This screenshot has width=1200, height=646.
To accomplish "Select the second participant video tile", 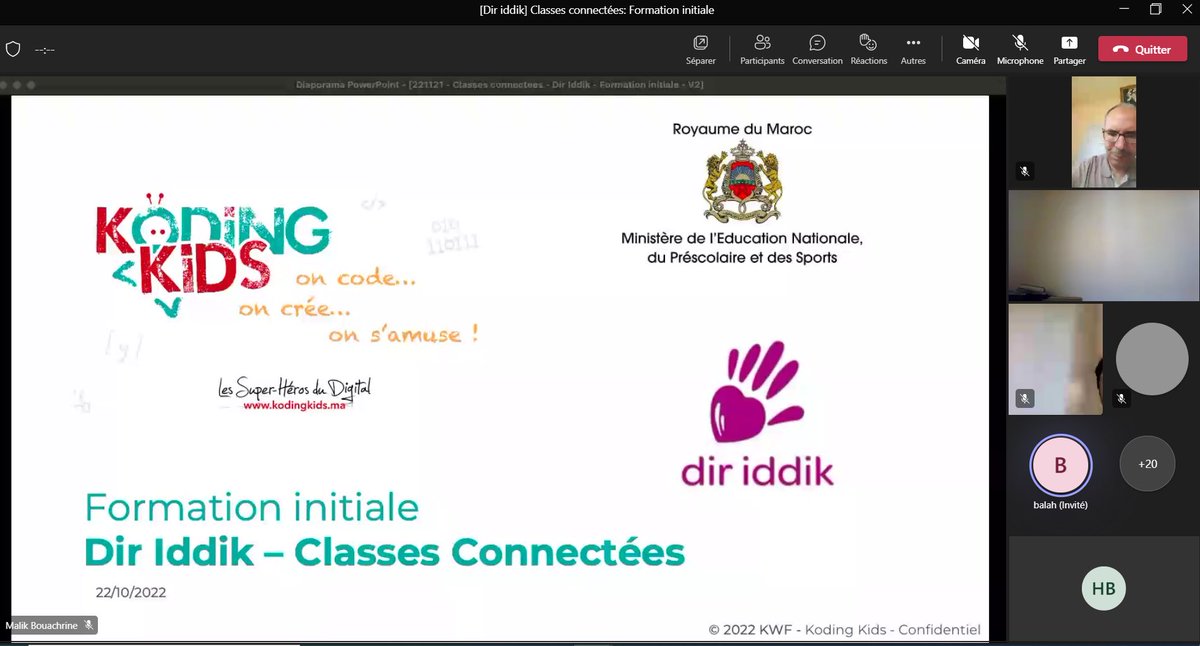I will 1104,244.
